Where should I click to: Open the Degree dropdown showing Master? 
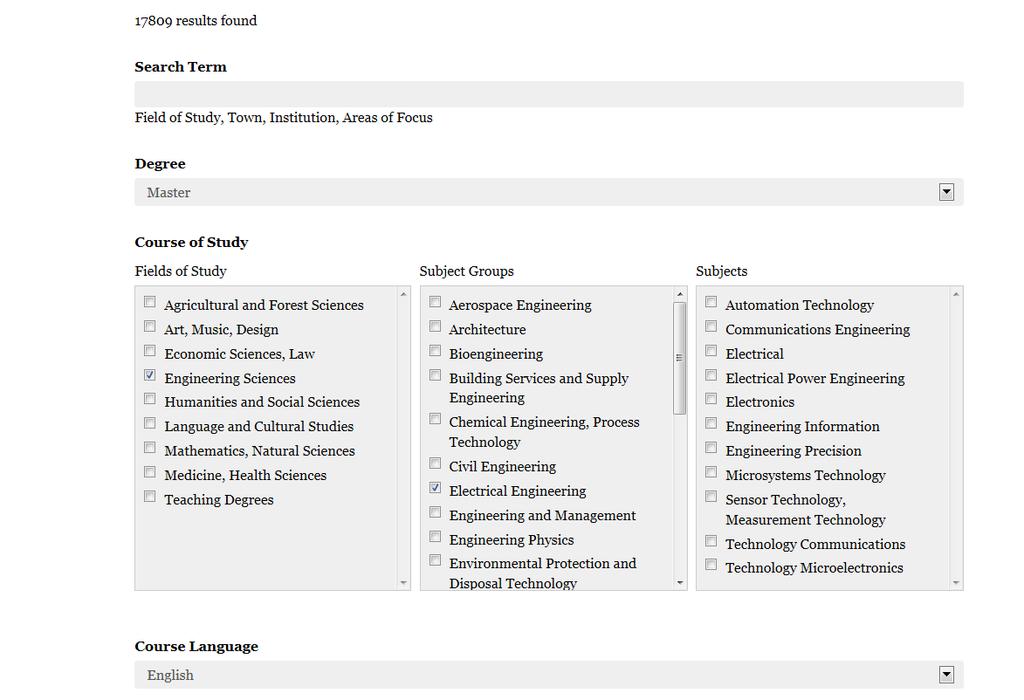[x=549, y=192]
